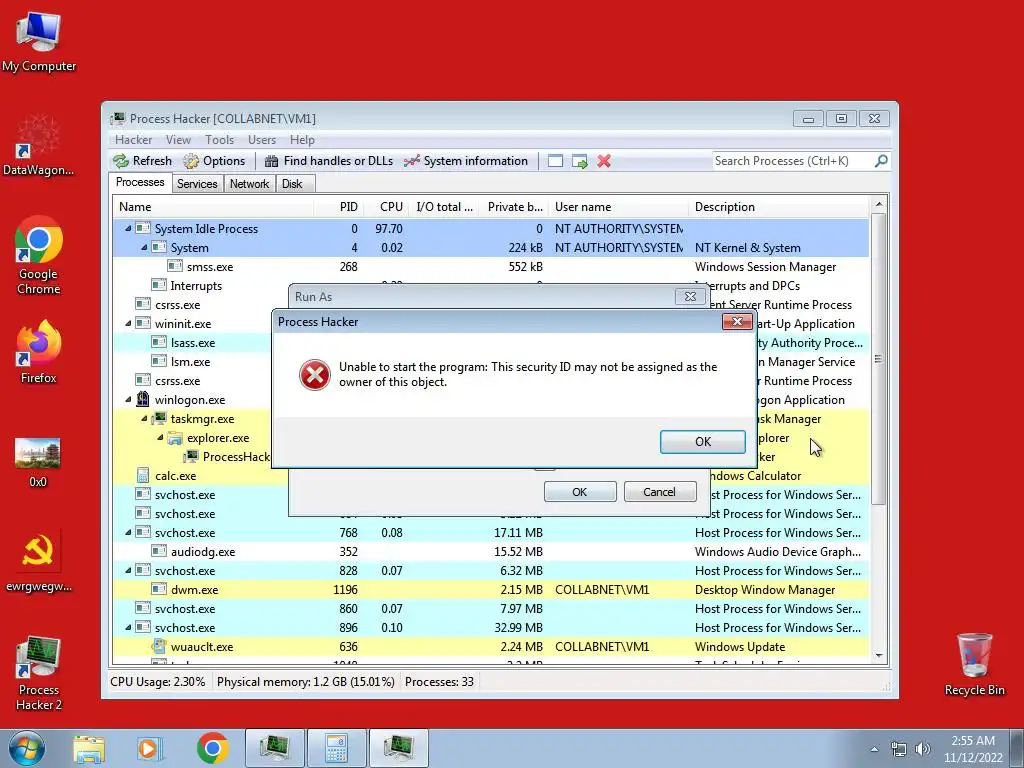Select the audiodg.exe process
The height and width of the screenshot is (768, 1024).
490,551
